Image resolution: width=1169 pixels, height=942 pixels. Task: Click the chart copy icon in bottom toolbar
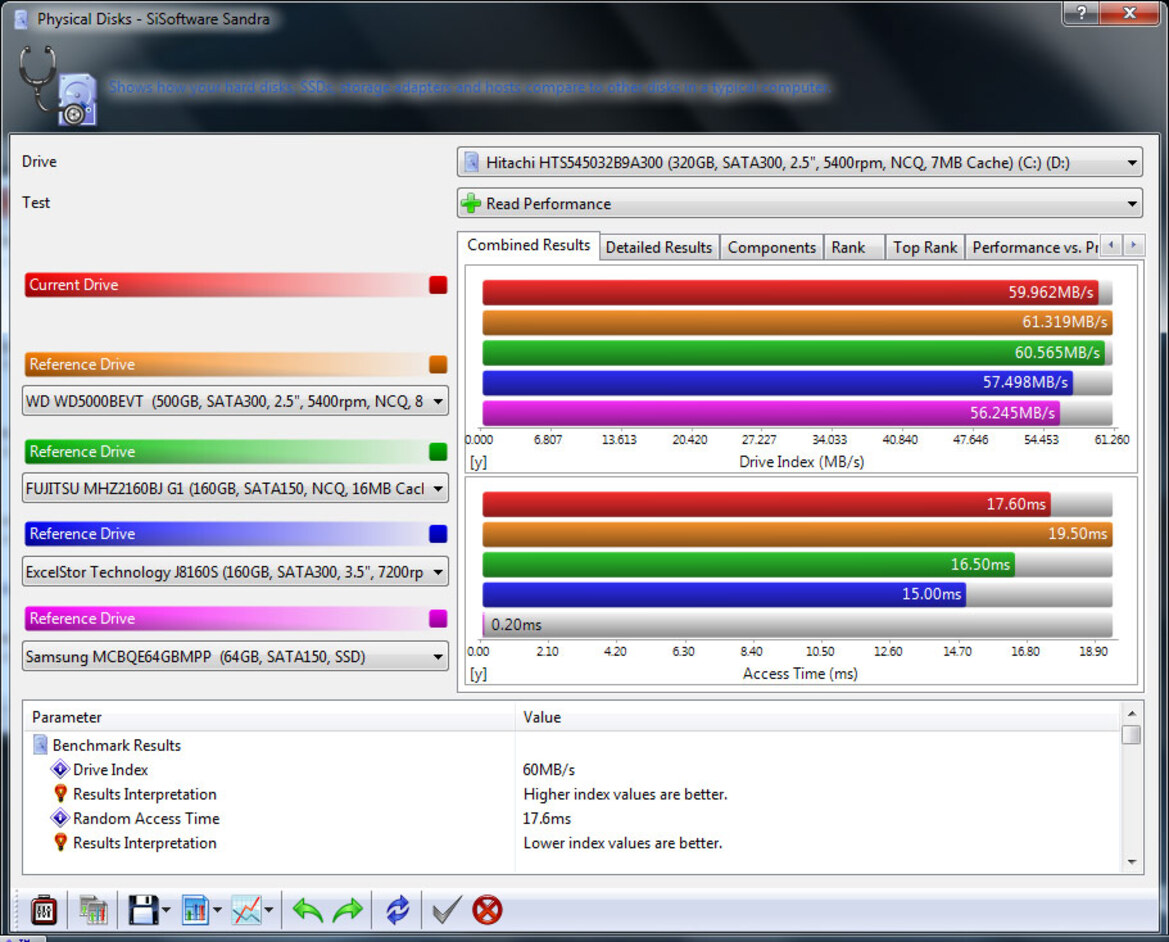[93, 910]
